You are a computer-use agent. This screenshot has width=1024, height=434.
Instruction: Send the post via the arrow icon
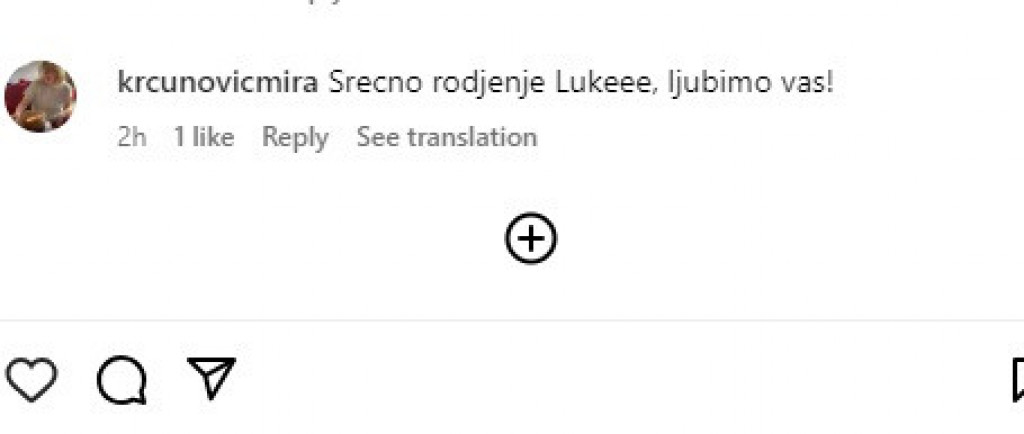pos(211,377)
